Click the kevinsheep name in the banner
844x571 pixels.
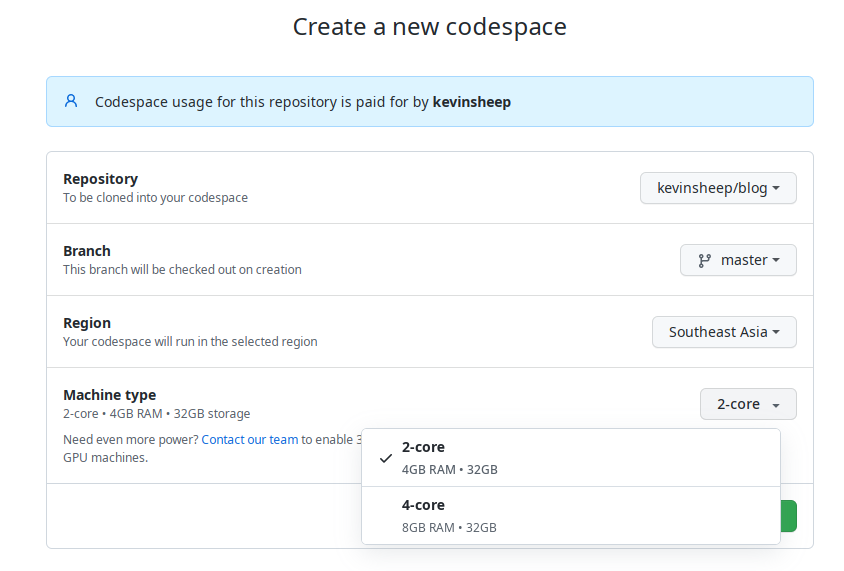click(x=472, y=102)
